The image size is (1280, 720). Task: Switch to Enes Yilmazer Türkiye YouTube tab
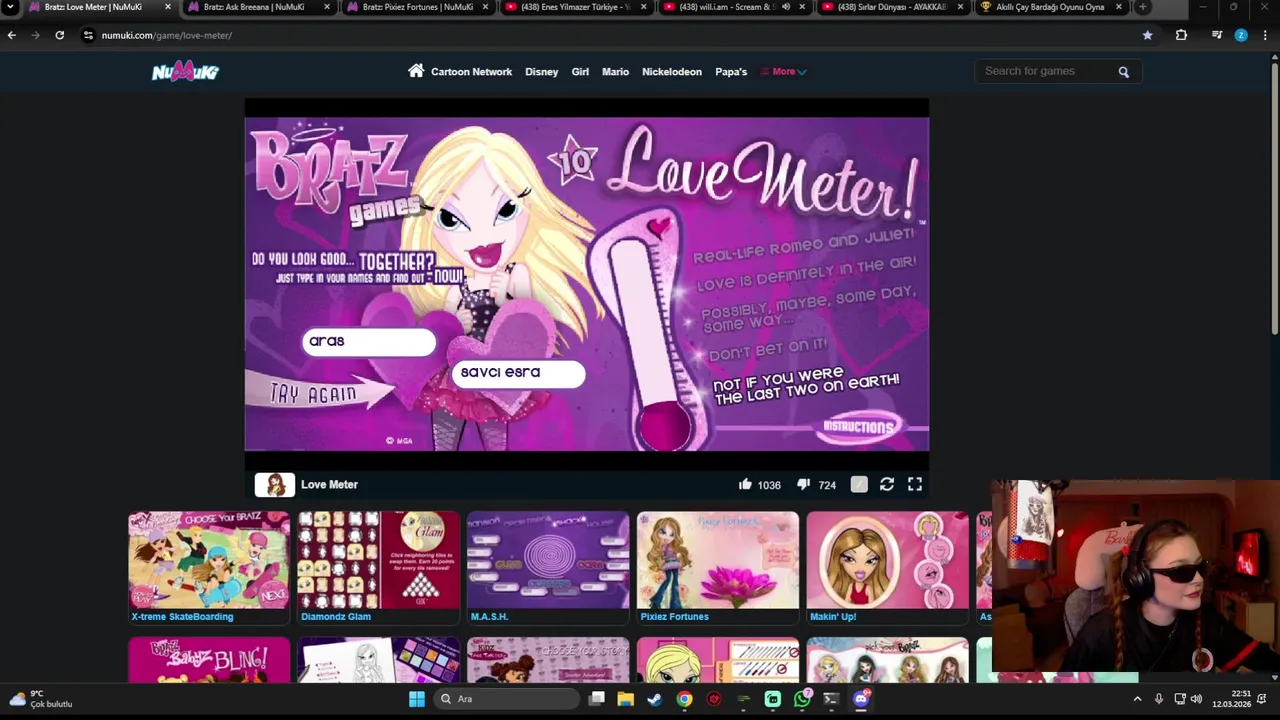pyautogui.click(x=576, y=7)
